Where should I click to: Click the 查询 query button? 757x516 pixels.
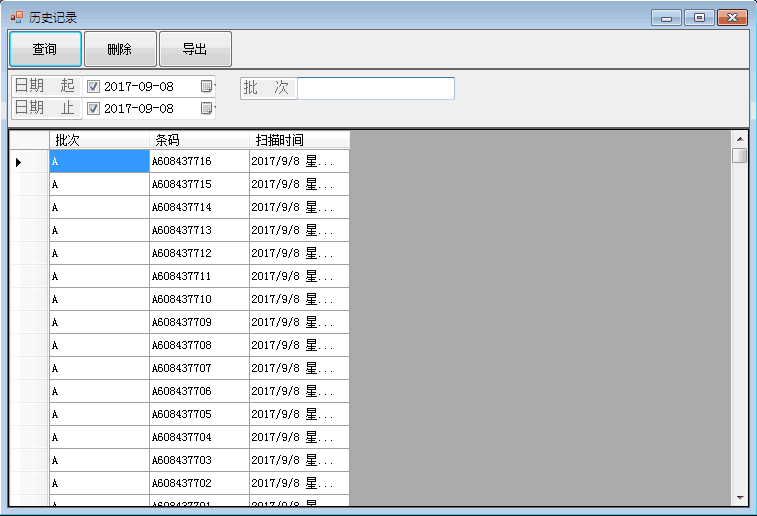45,49
